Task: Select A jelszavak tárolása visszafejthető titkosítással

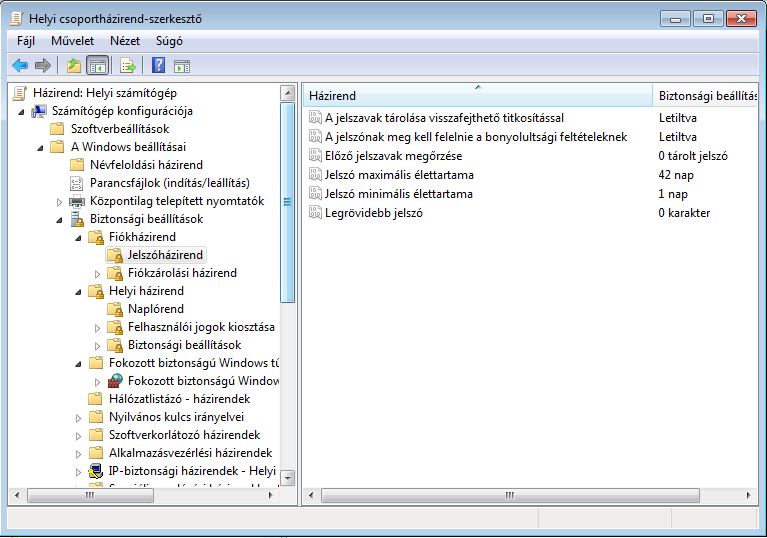Action: tap(444, 118)
